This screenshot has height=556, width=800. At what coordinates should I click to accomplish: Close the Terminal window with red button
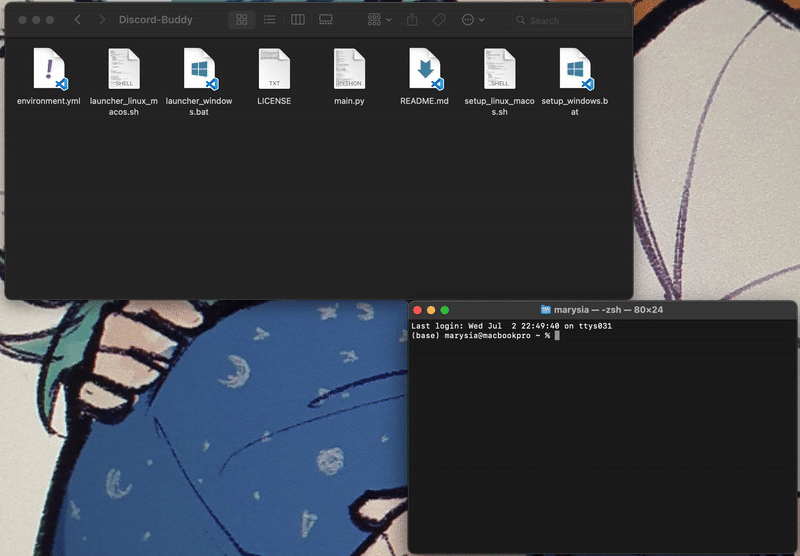(x=417, y=310)
